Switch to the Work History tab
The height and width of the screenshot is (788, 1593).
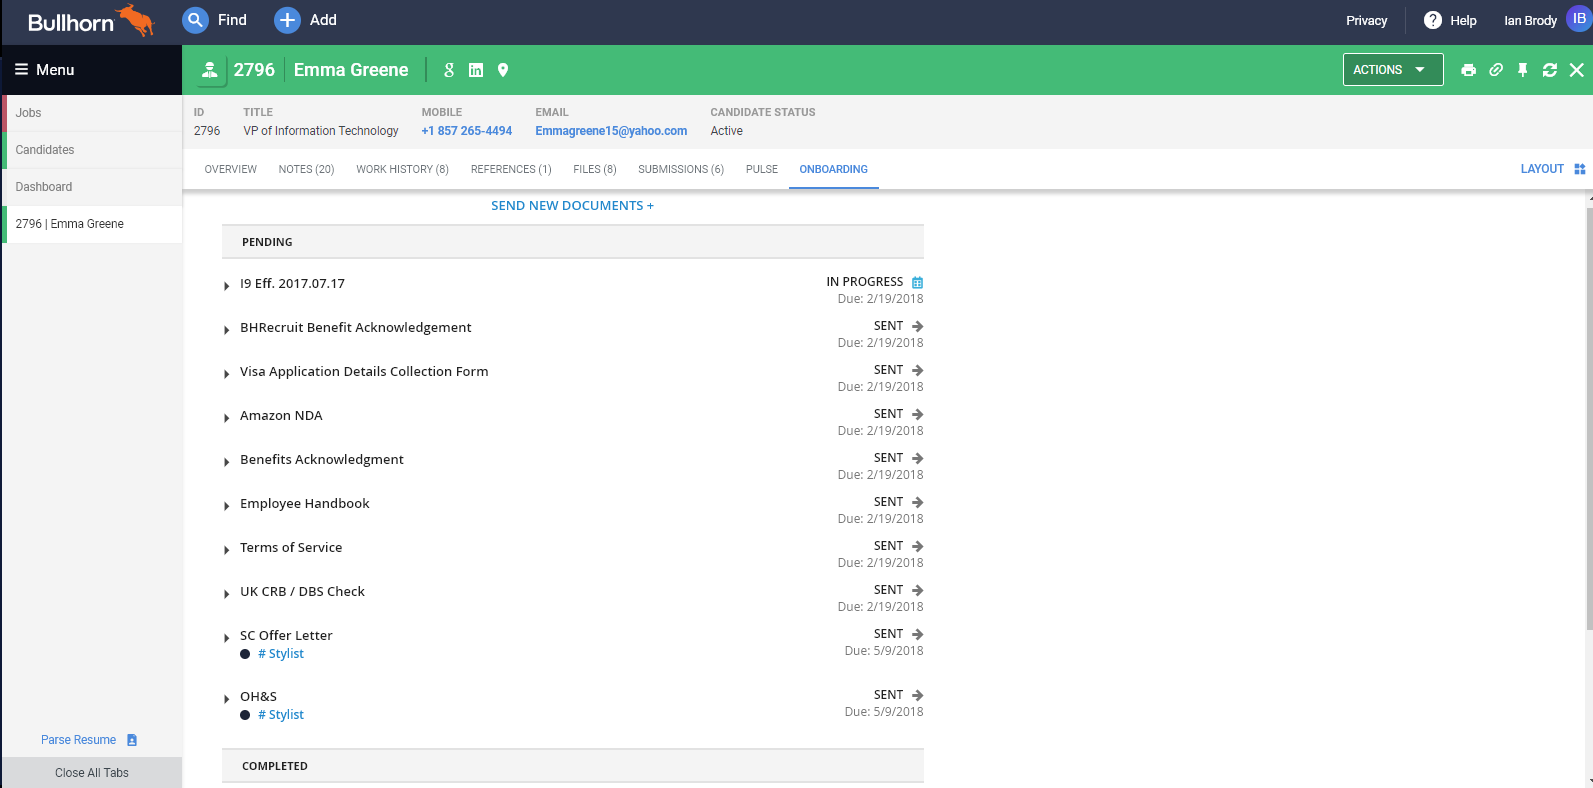pos(402,169)
